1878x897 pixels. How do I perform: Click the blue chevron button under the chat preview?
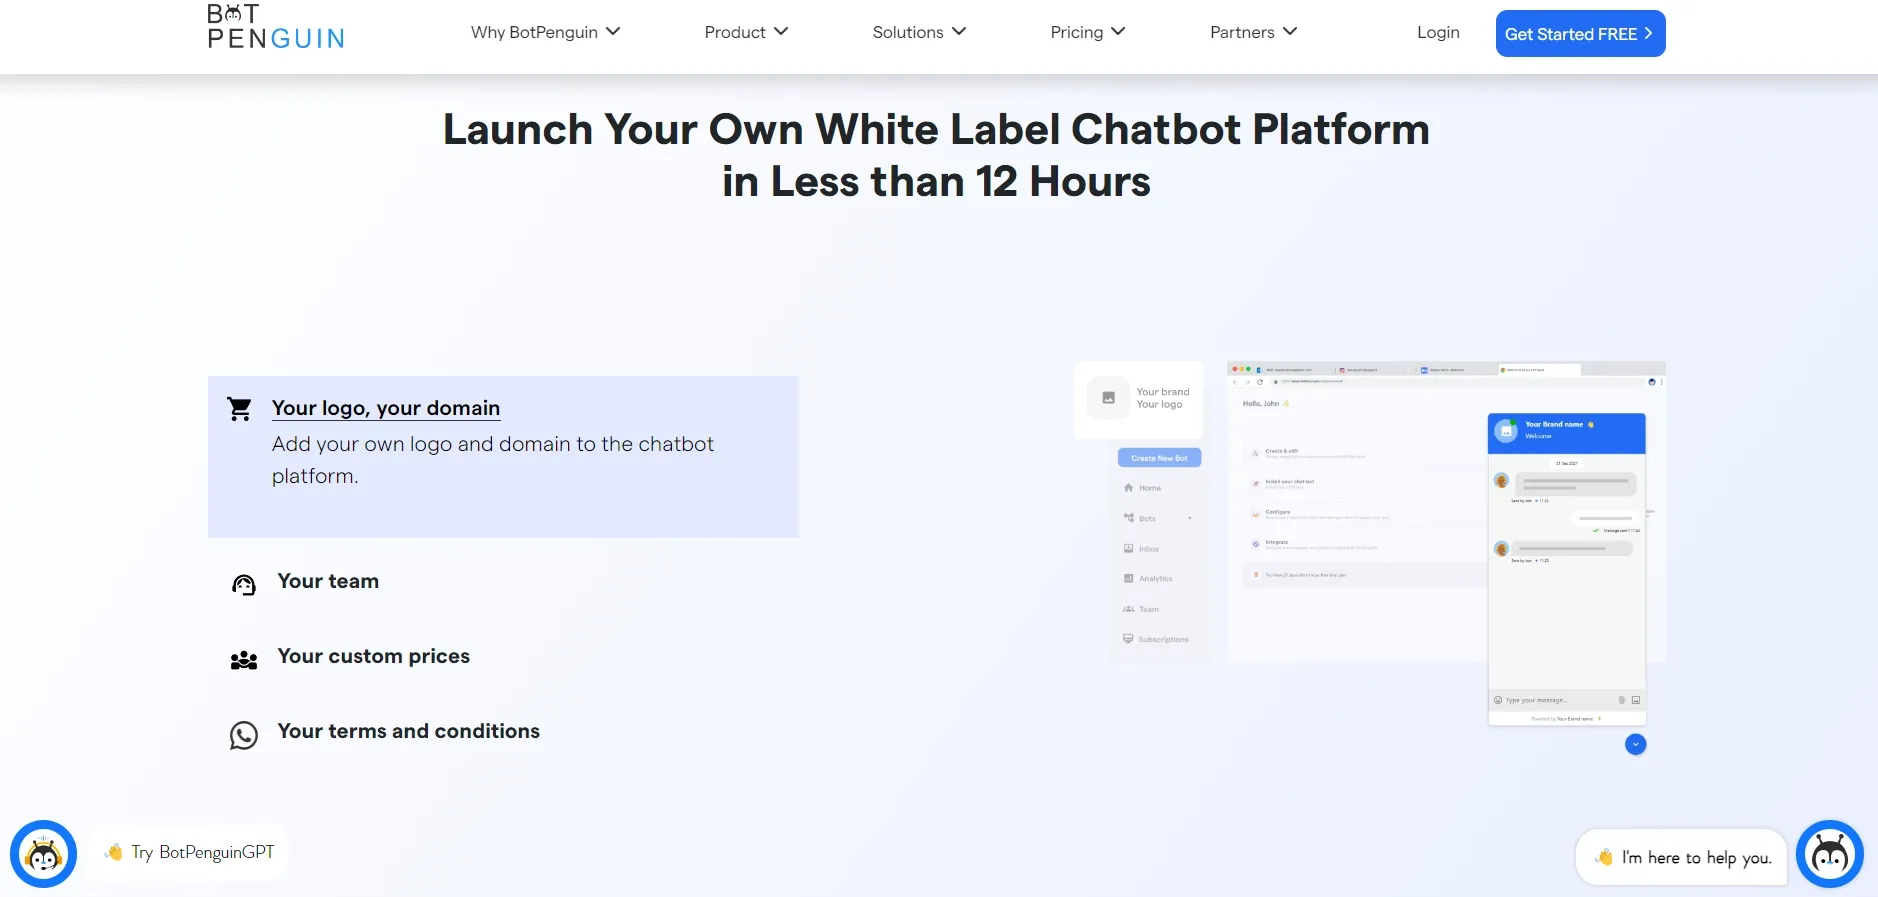(1636, 744)
